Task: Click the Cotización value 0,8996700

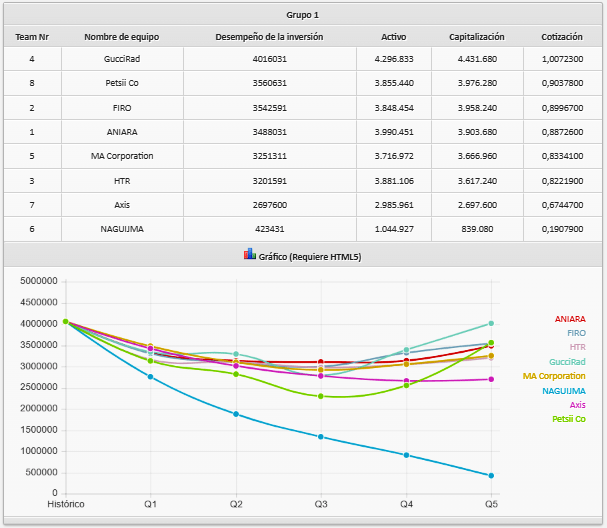Action: pyautogui.click(x=562, y=108)
